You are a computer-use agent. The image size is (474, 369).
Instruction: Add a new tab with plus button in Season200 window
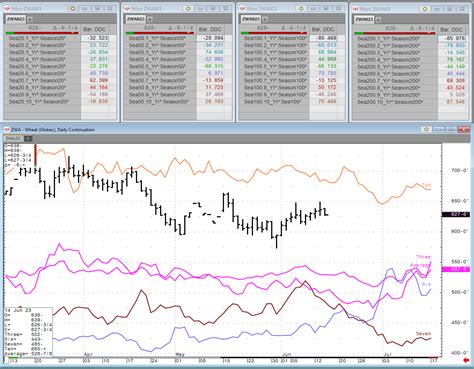[378, 20]
